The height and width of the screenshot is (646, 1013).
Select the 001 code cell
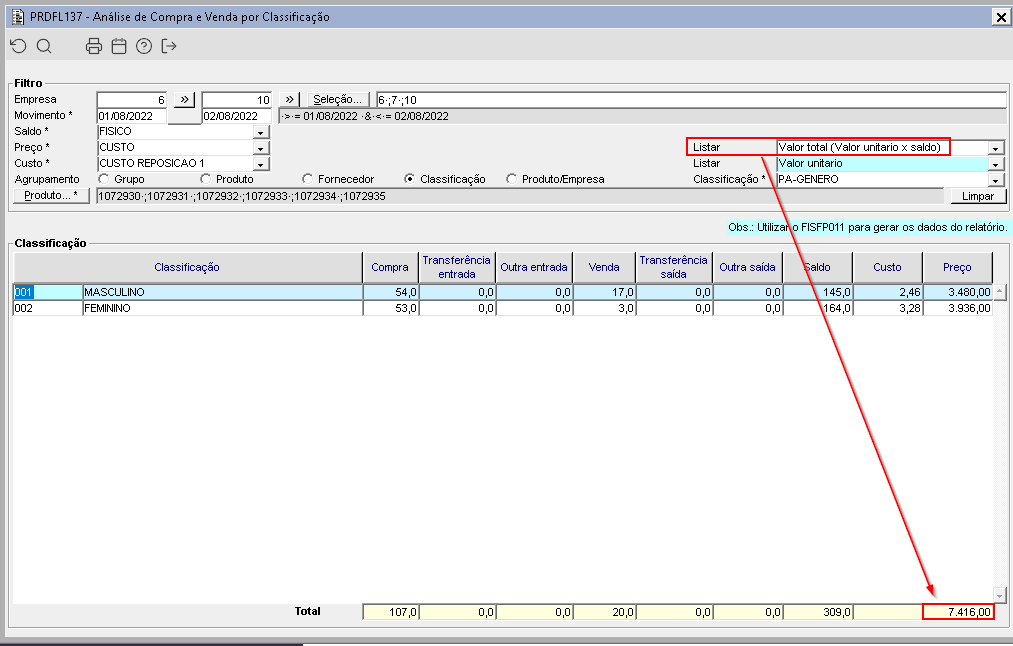click(x=48, y=292)
